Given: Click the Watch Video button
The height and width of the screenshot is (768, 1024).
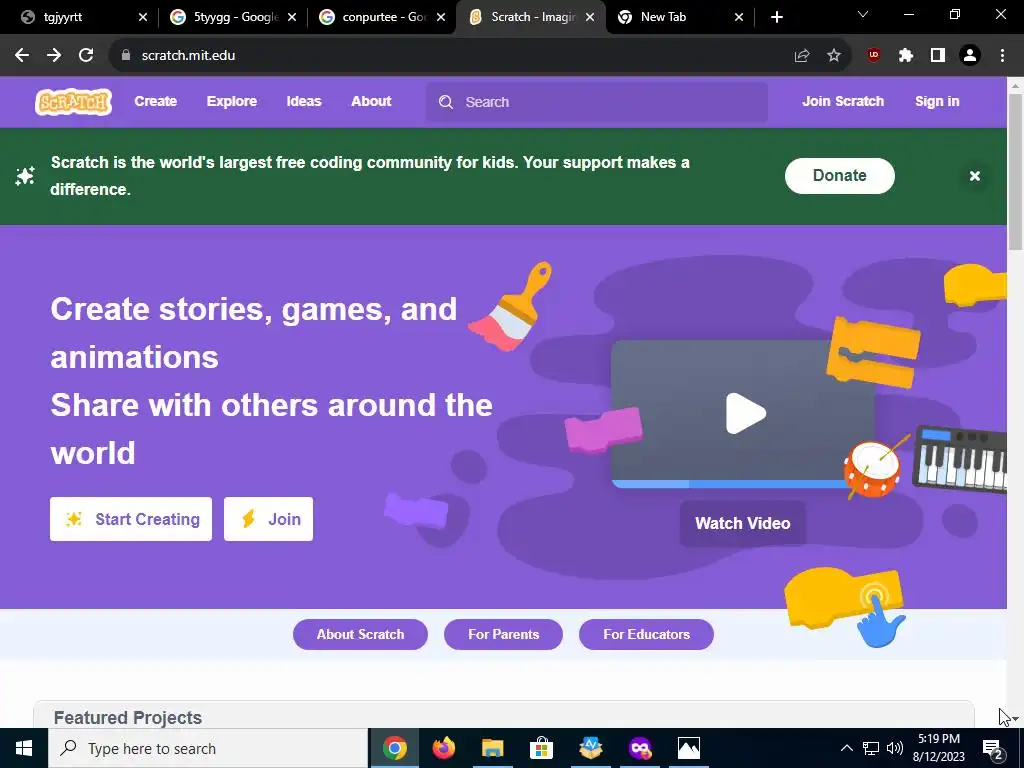Looking at the screenshot, I should click(x=743, y=523).
